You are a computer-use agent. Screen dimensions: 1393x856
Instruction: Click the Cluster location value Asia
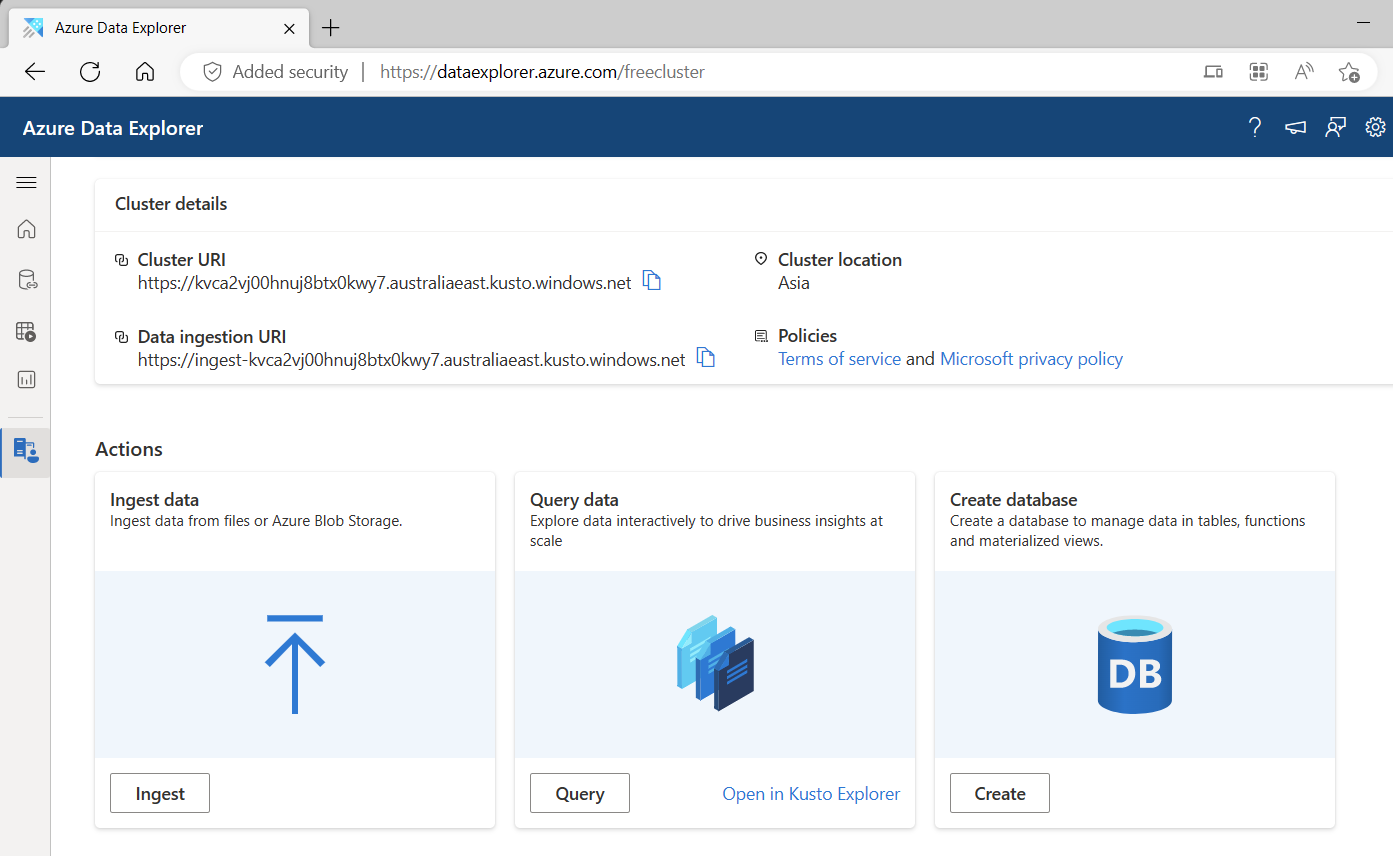[794, 283]
